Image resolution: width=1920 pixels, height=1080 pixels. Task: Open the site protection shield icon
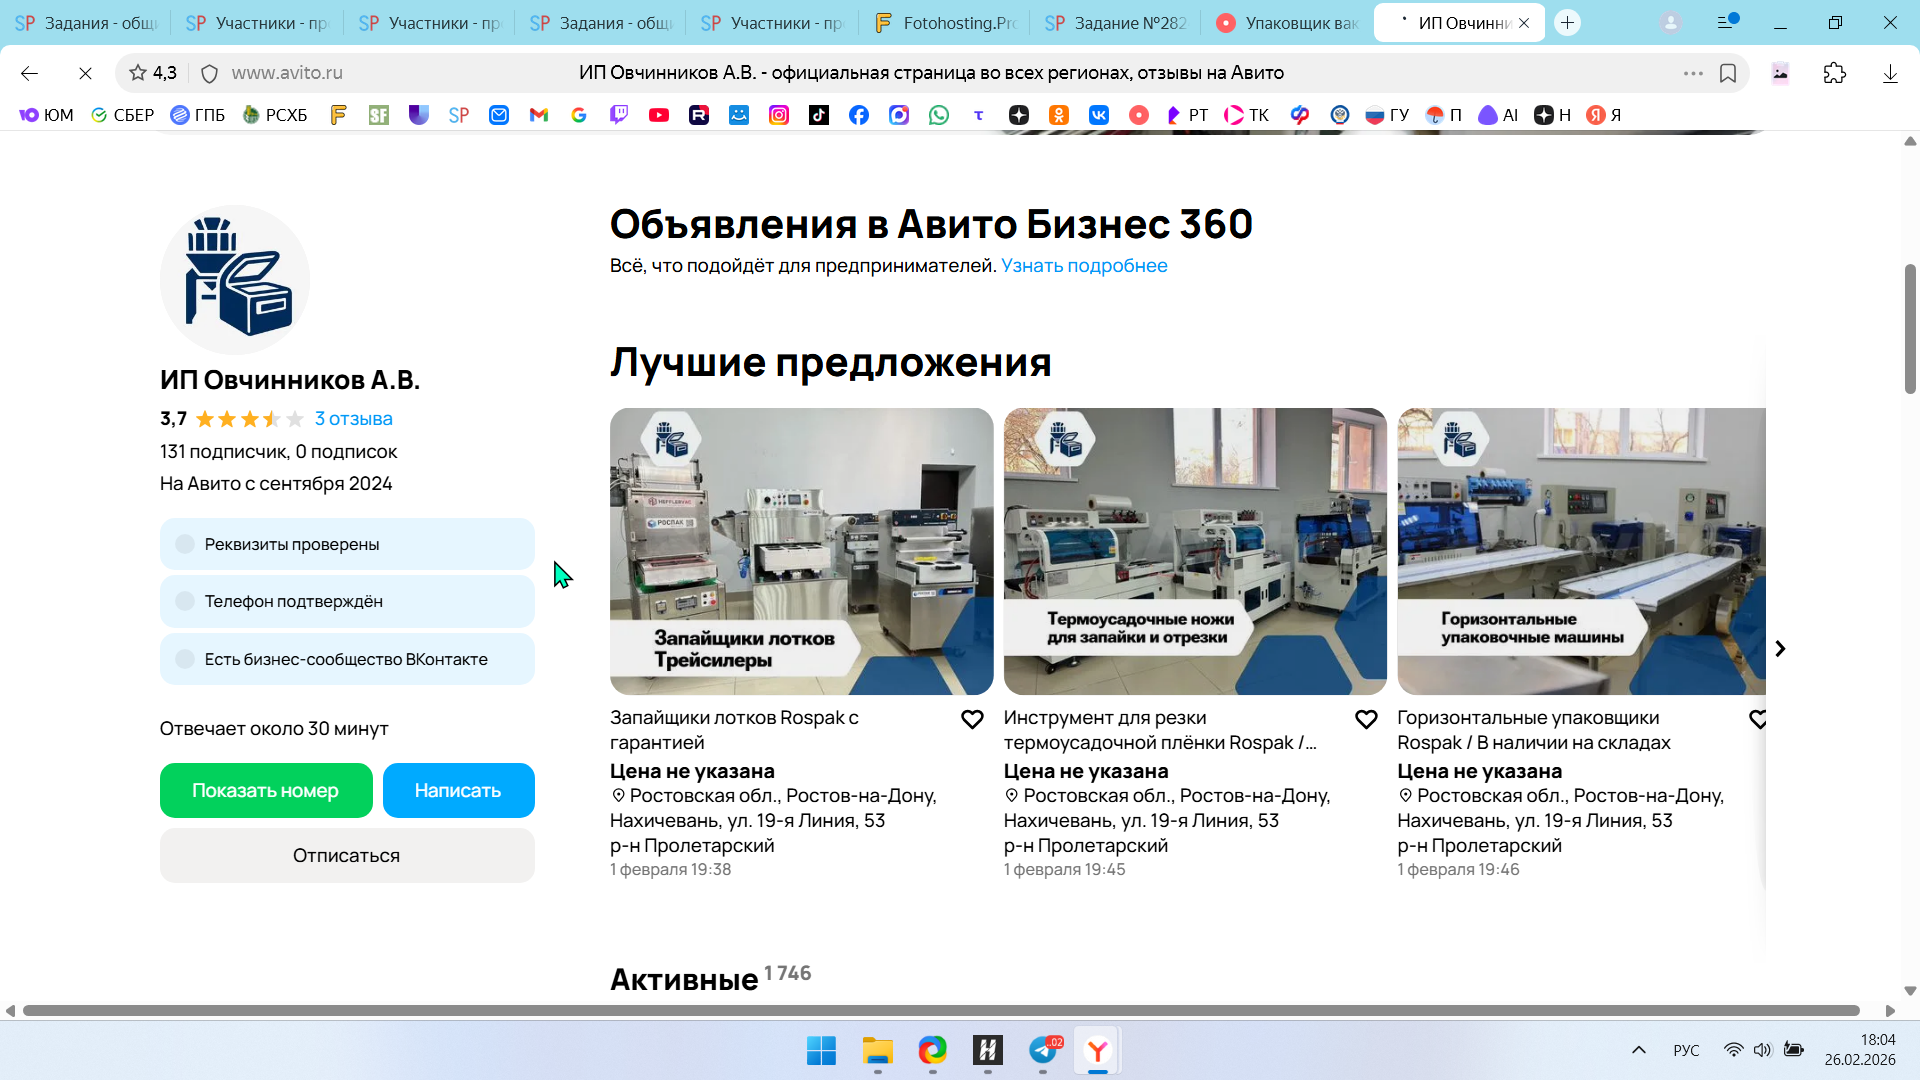coord(209,73)
